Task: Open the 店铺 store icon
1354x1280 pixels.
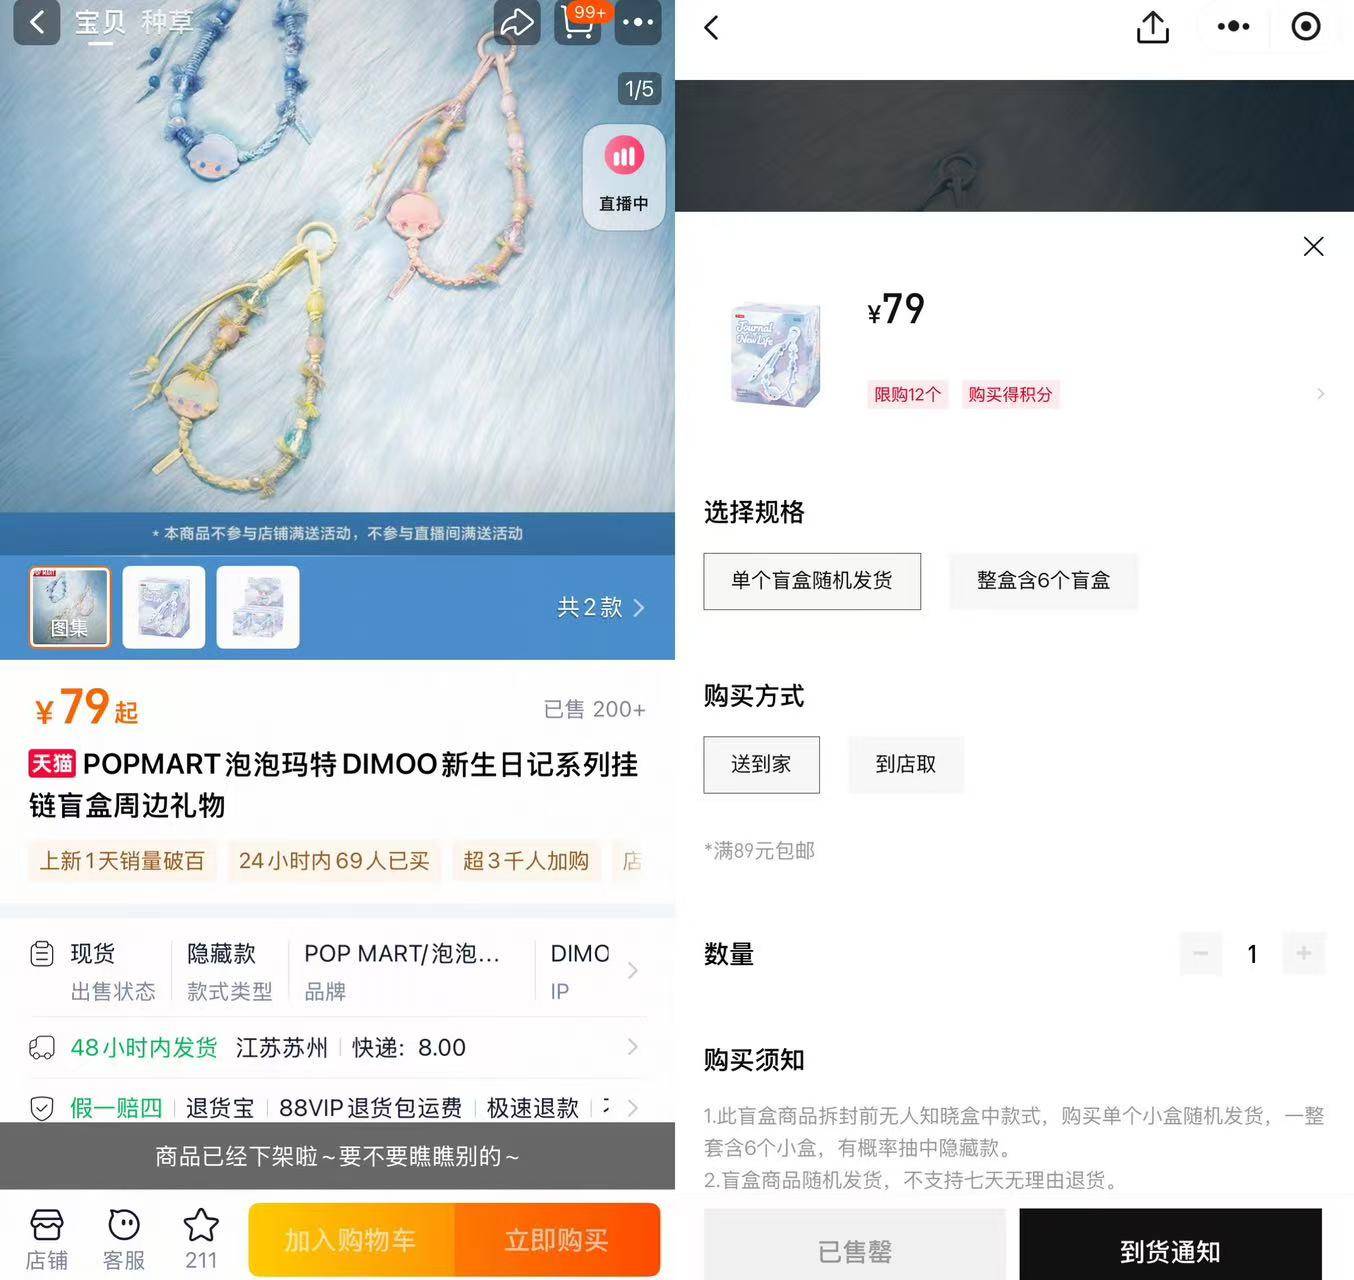Action: click(x=46, y=1238)
